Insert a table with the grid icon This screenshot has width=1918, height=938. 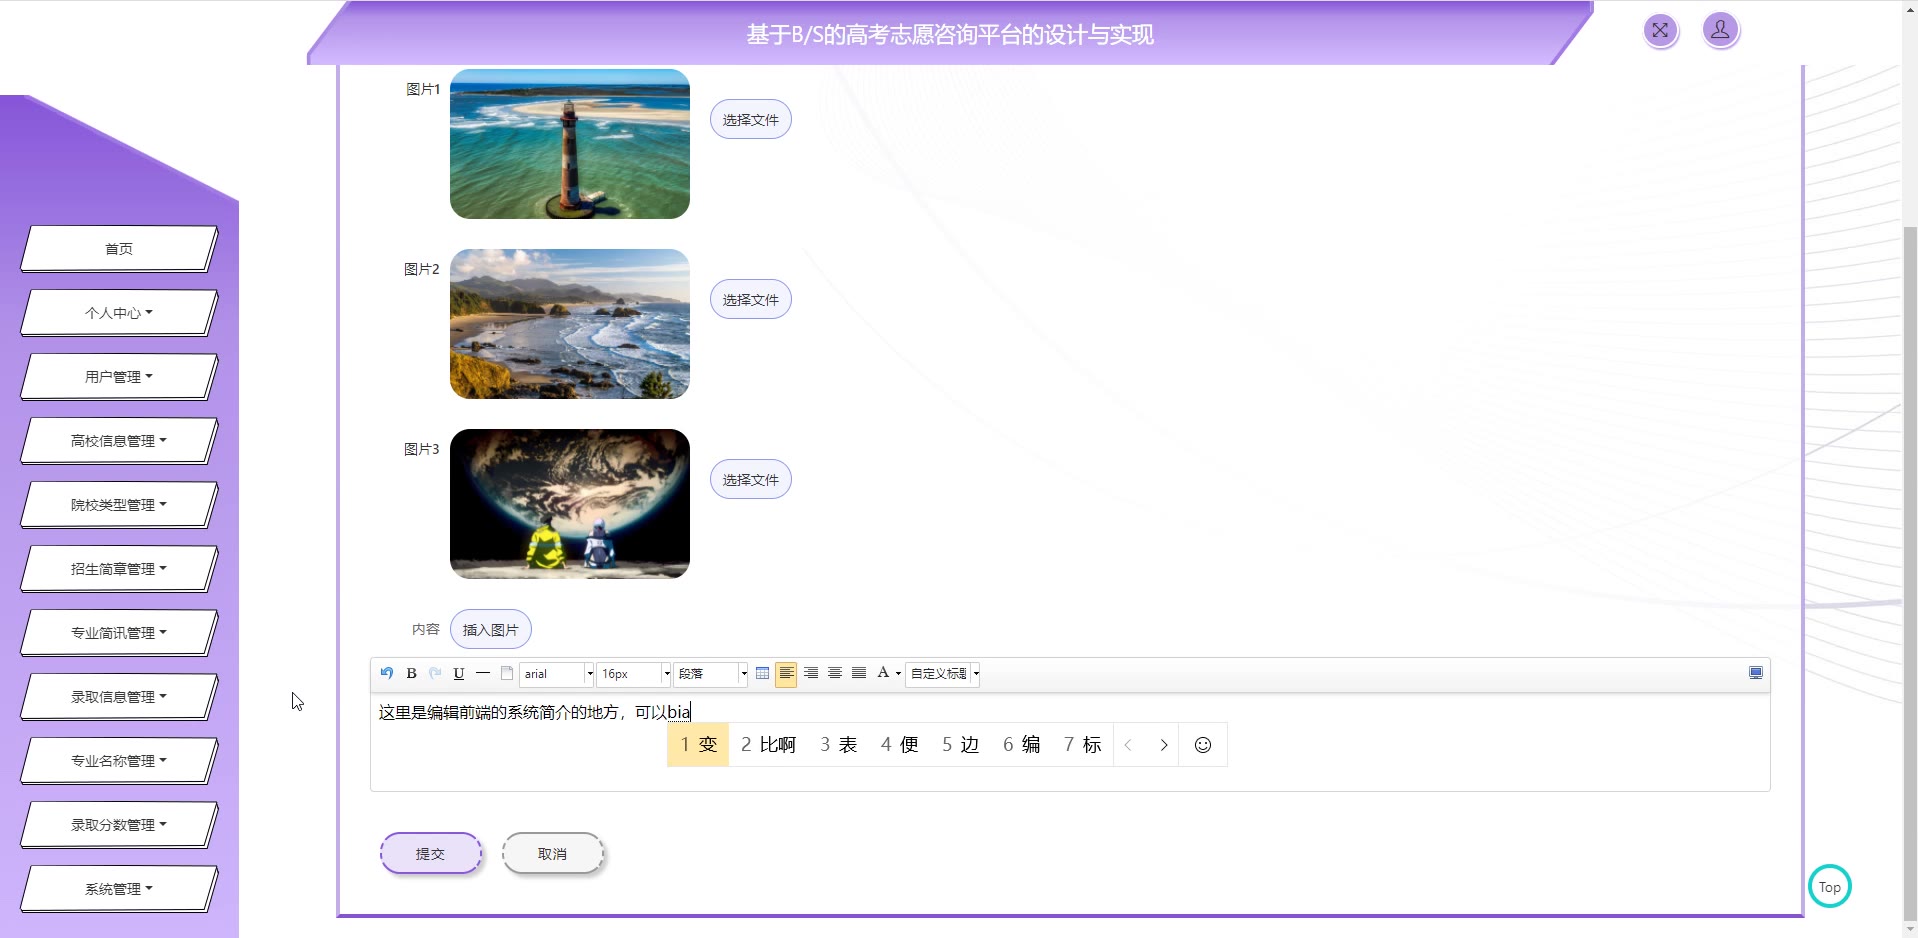coord(763,673)
